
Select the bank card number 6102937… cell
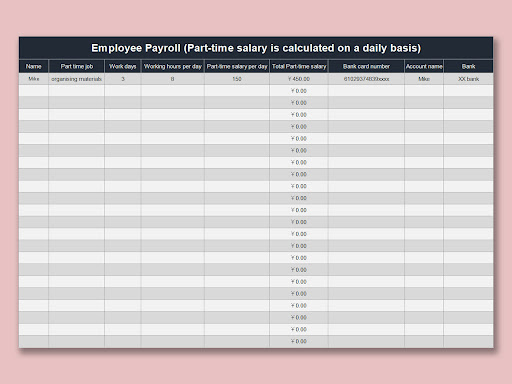click(366, 79)
